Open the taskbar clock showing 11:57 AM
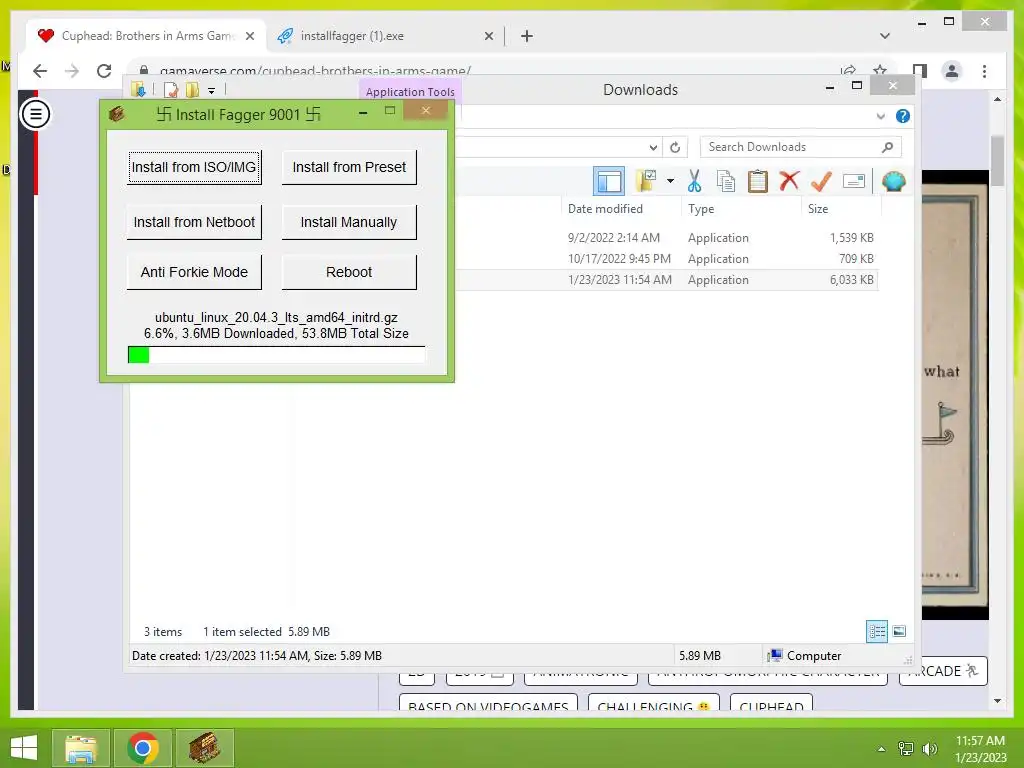The image size is (1024, 768). pos(980,748)
